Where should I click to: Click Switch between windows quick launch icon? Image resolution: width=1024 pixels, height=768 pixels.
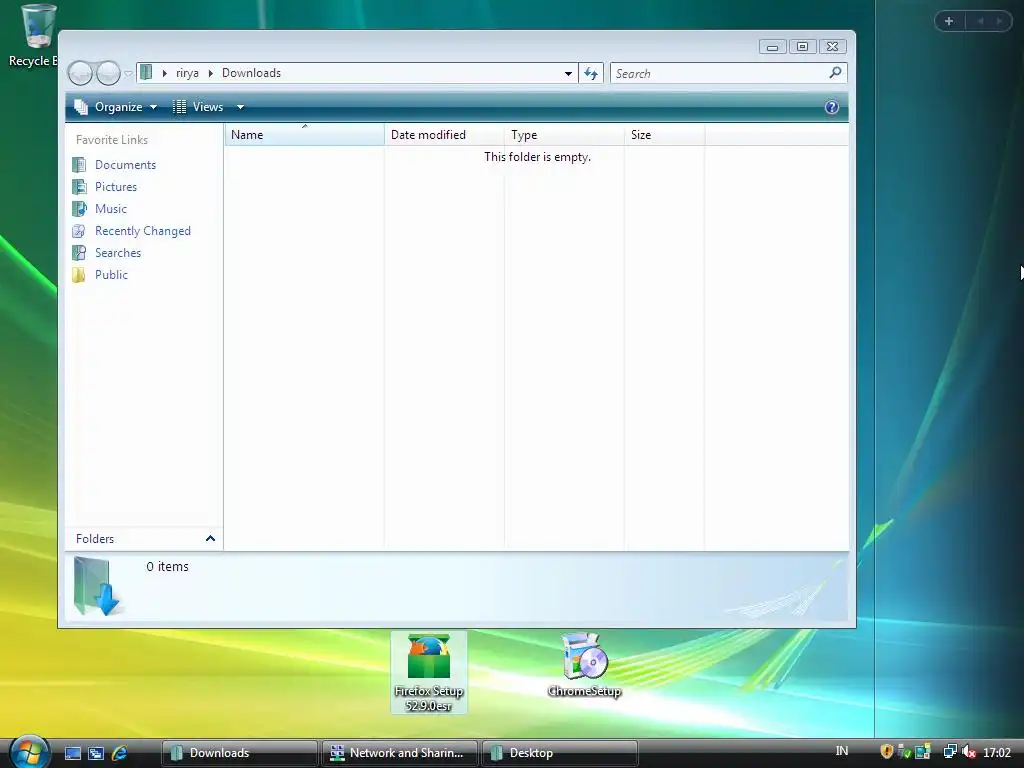coord(96,753)
